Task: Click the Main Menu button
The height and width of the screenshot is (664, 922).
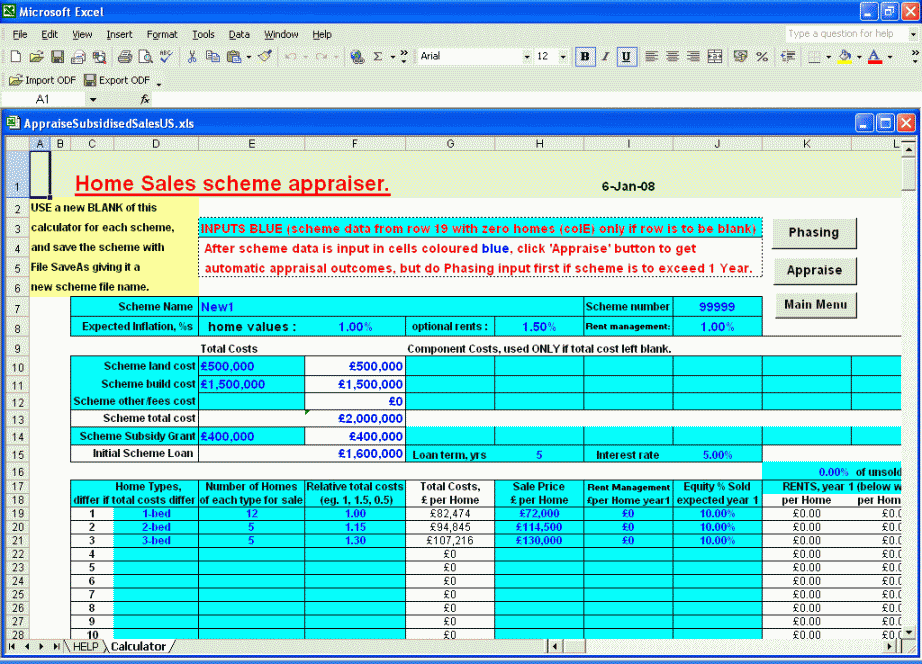Action: click(x=816, y=305)
